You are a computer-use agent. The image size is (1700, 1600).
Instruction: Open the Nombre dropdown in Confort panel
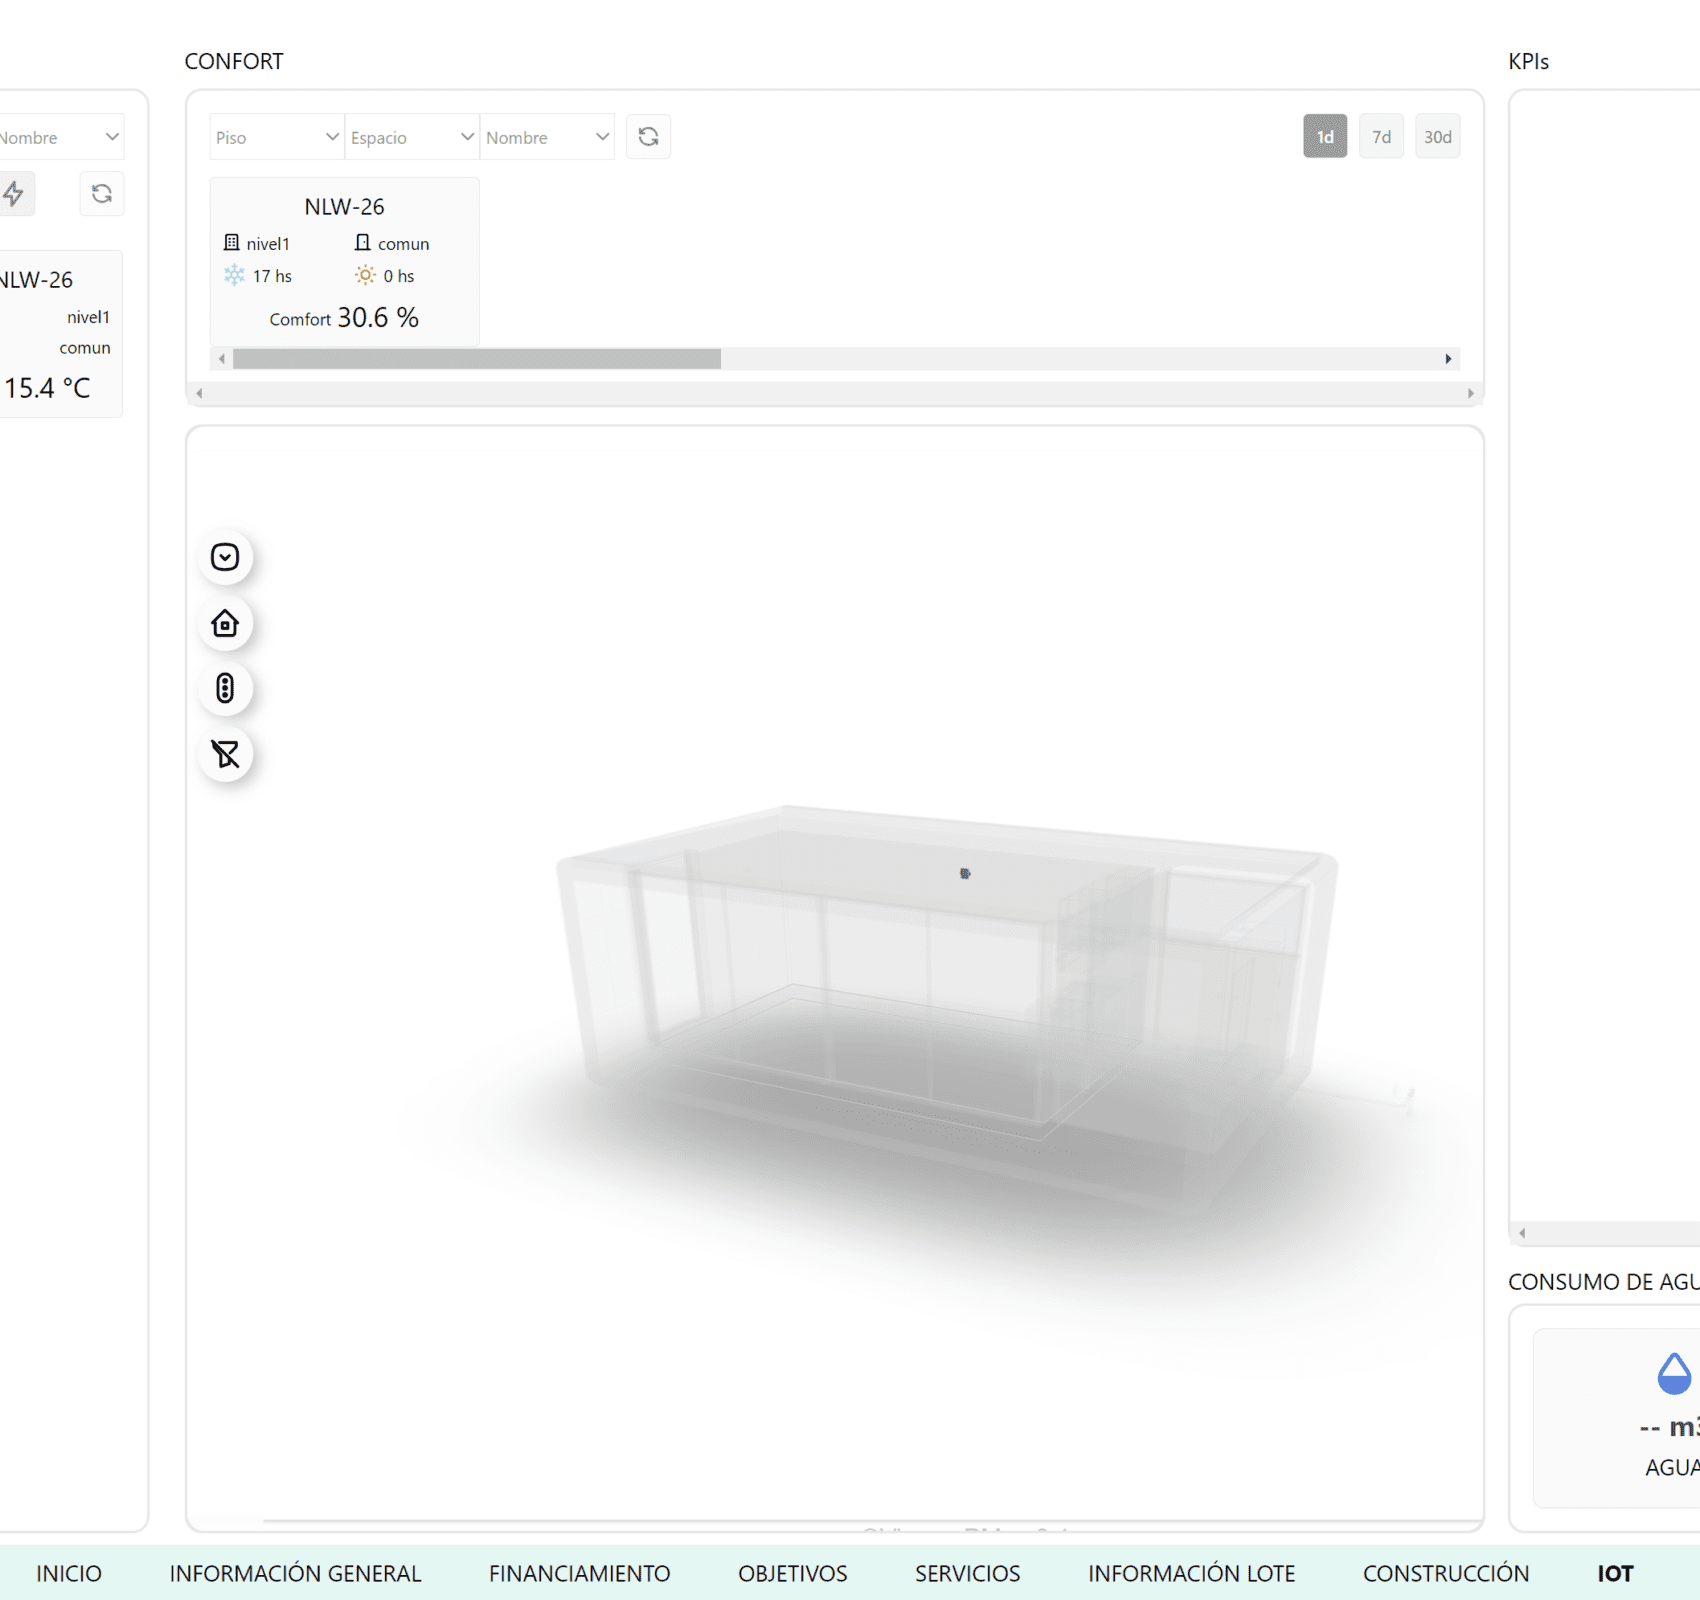[x=547, y=137]
